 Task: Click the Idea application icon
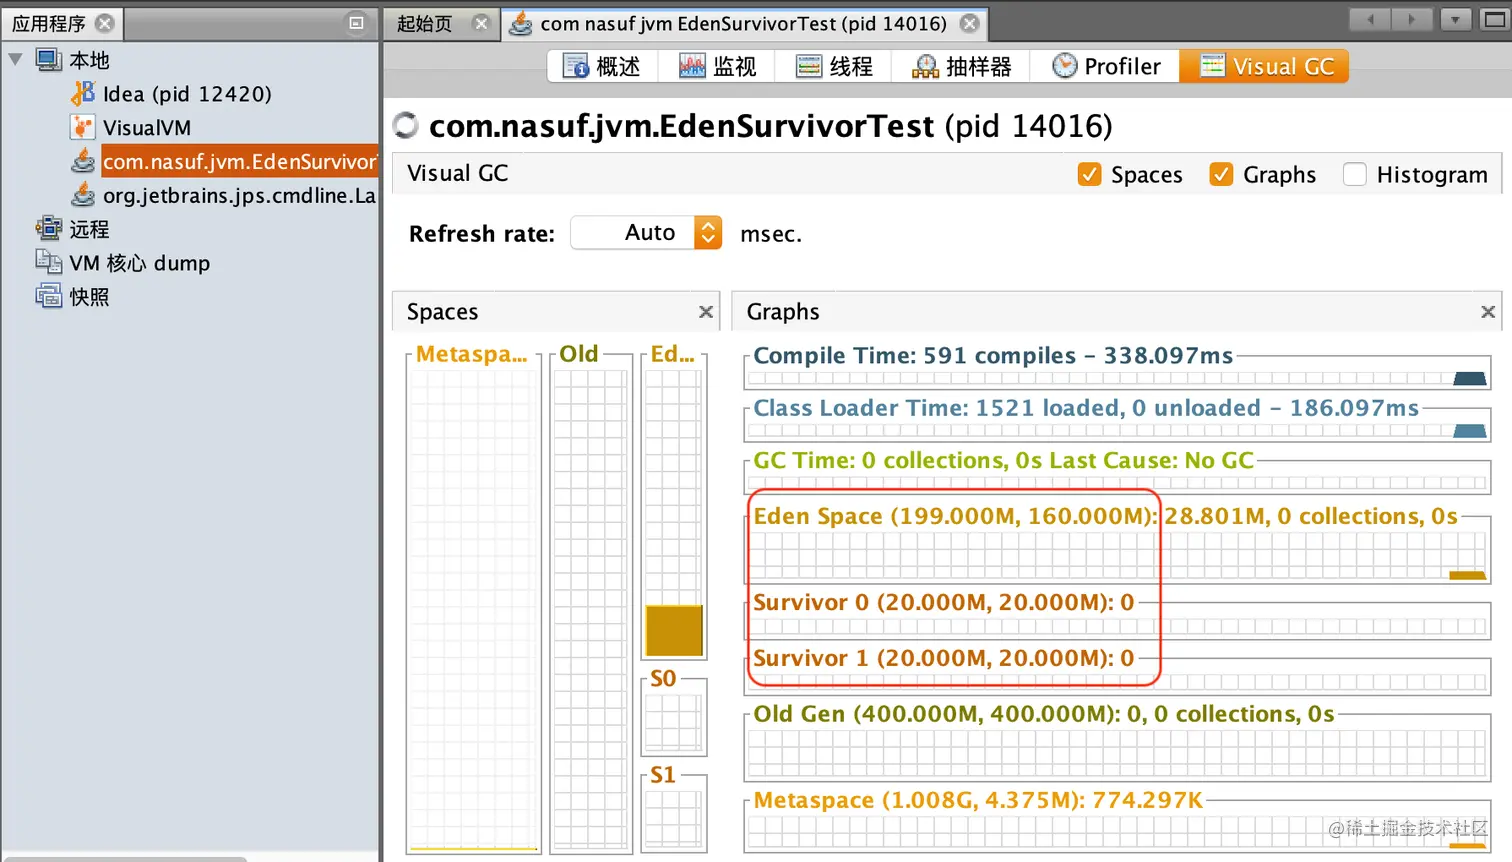point(83,93)
